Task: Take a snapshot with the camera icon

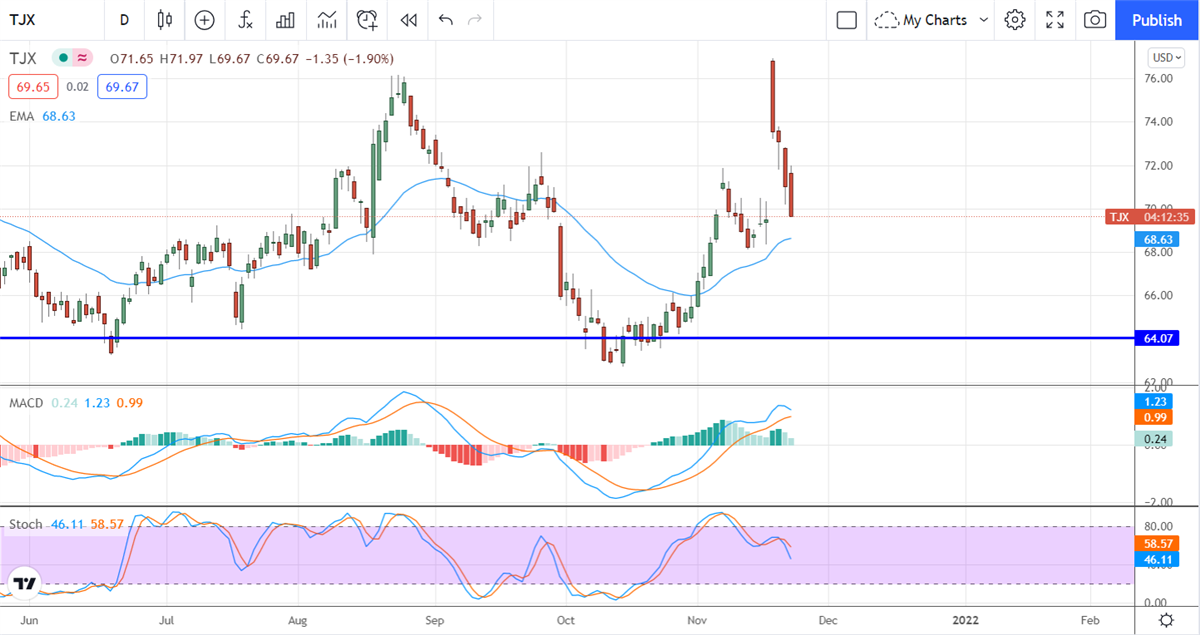Action: click(x=1095, y=19)
